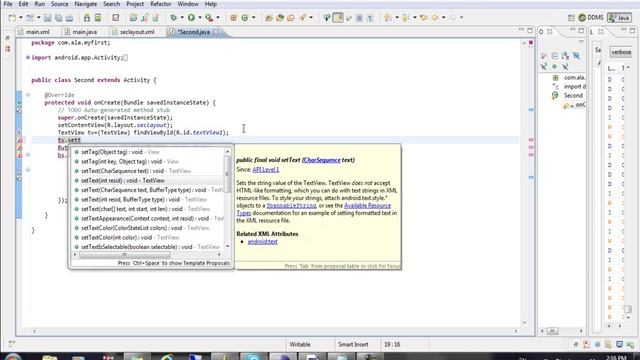This screenshot has width=640, height=360.
Task: Toggle Sort in Outline view
Action: tap(565, 56)
